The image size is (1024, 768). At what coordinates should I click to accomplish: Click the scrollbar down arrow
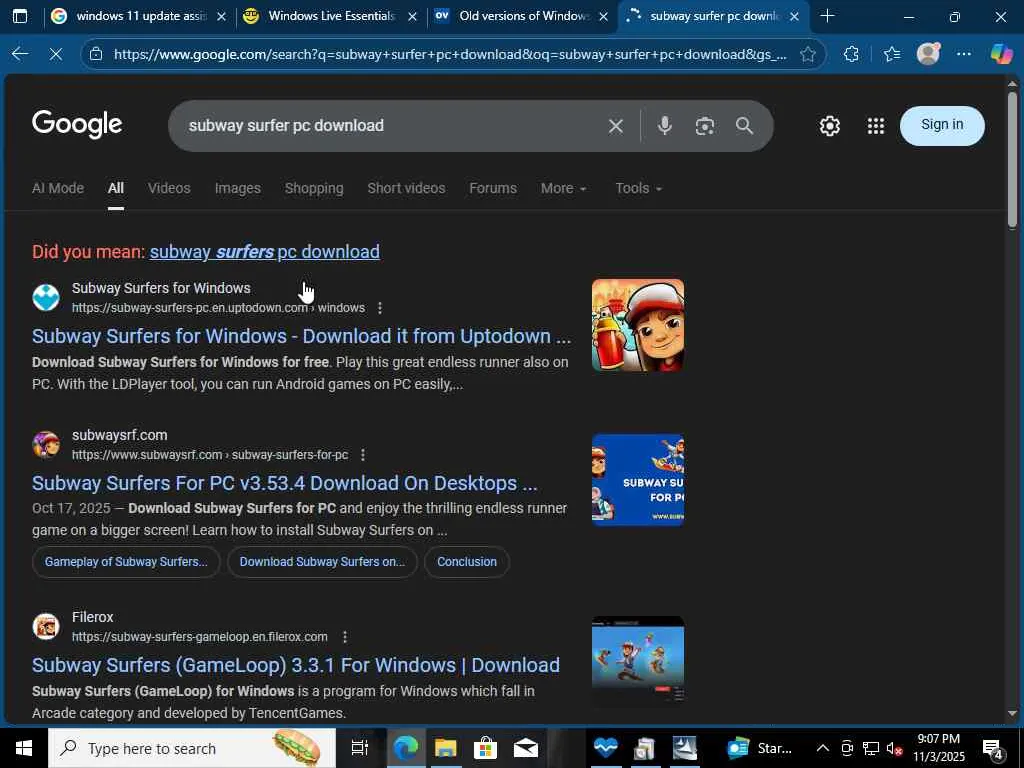pyautogui.click(x=1012, y=714)
